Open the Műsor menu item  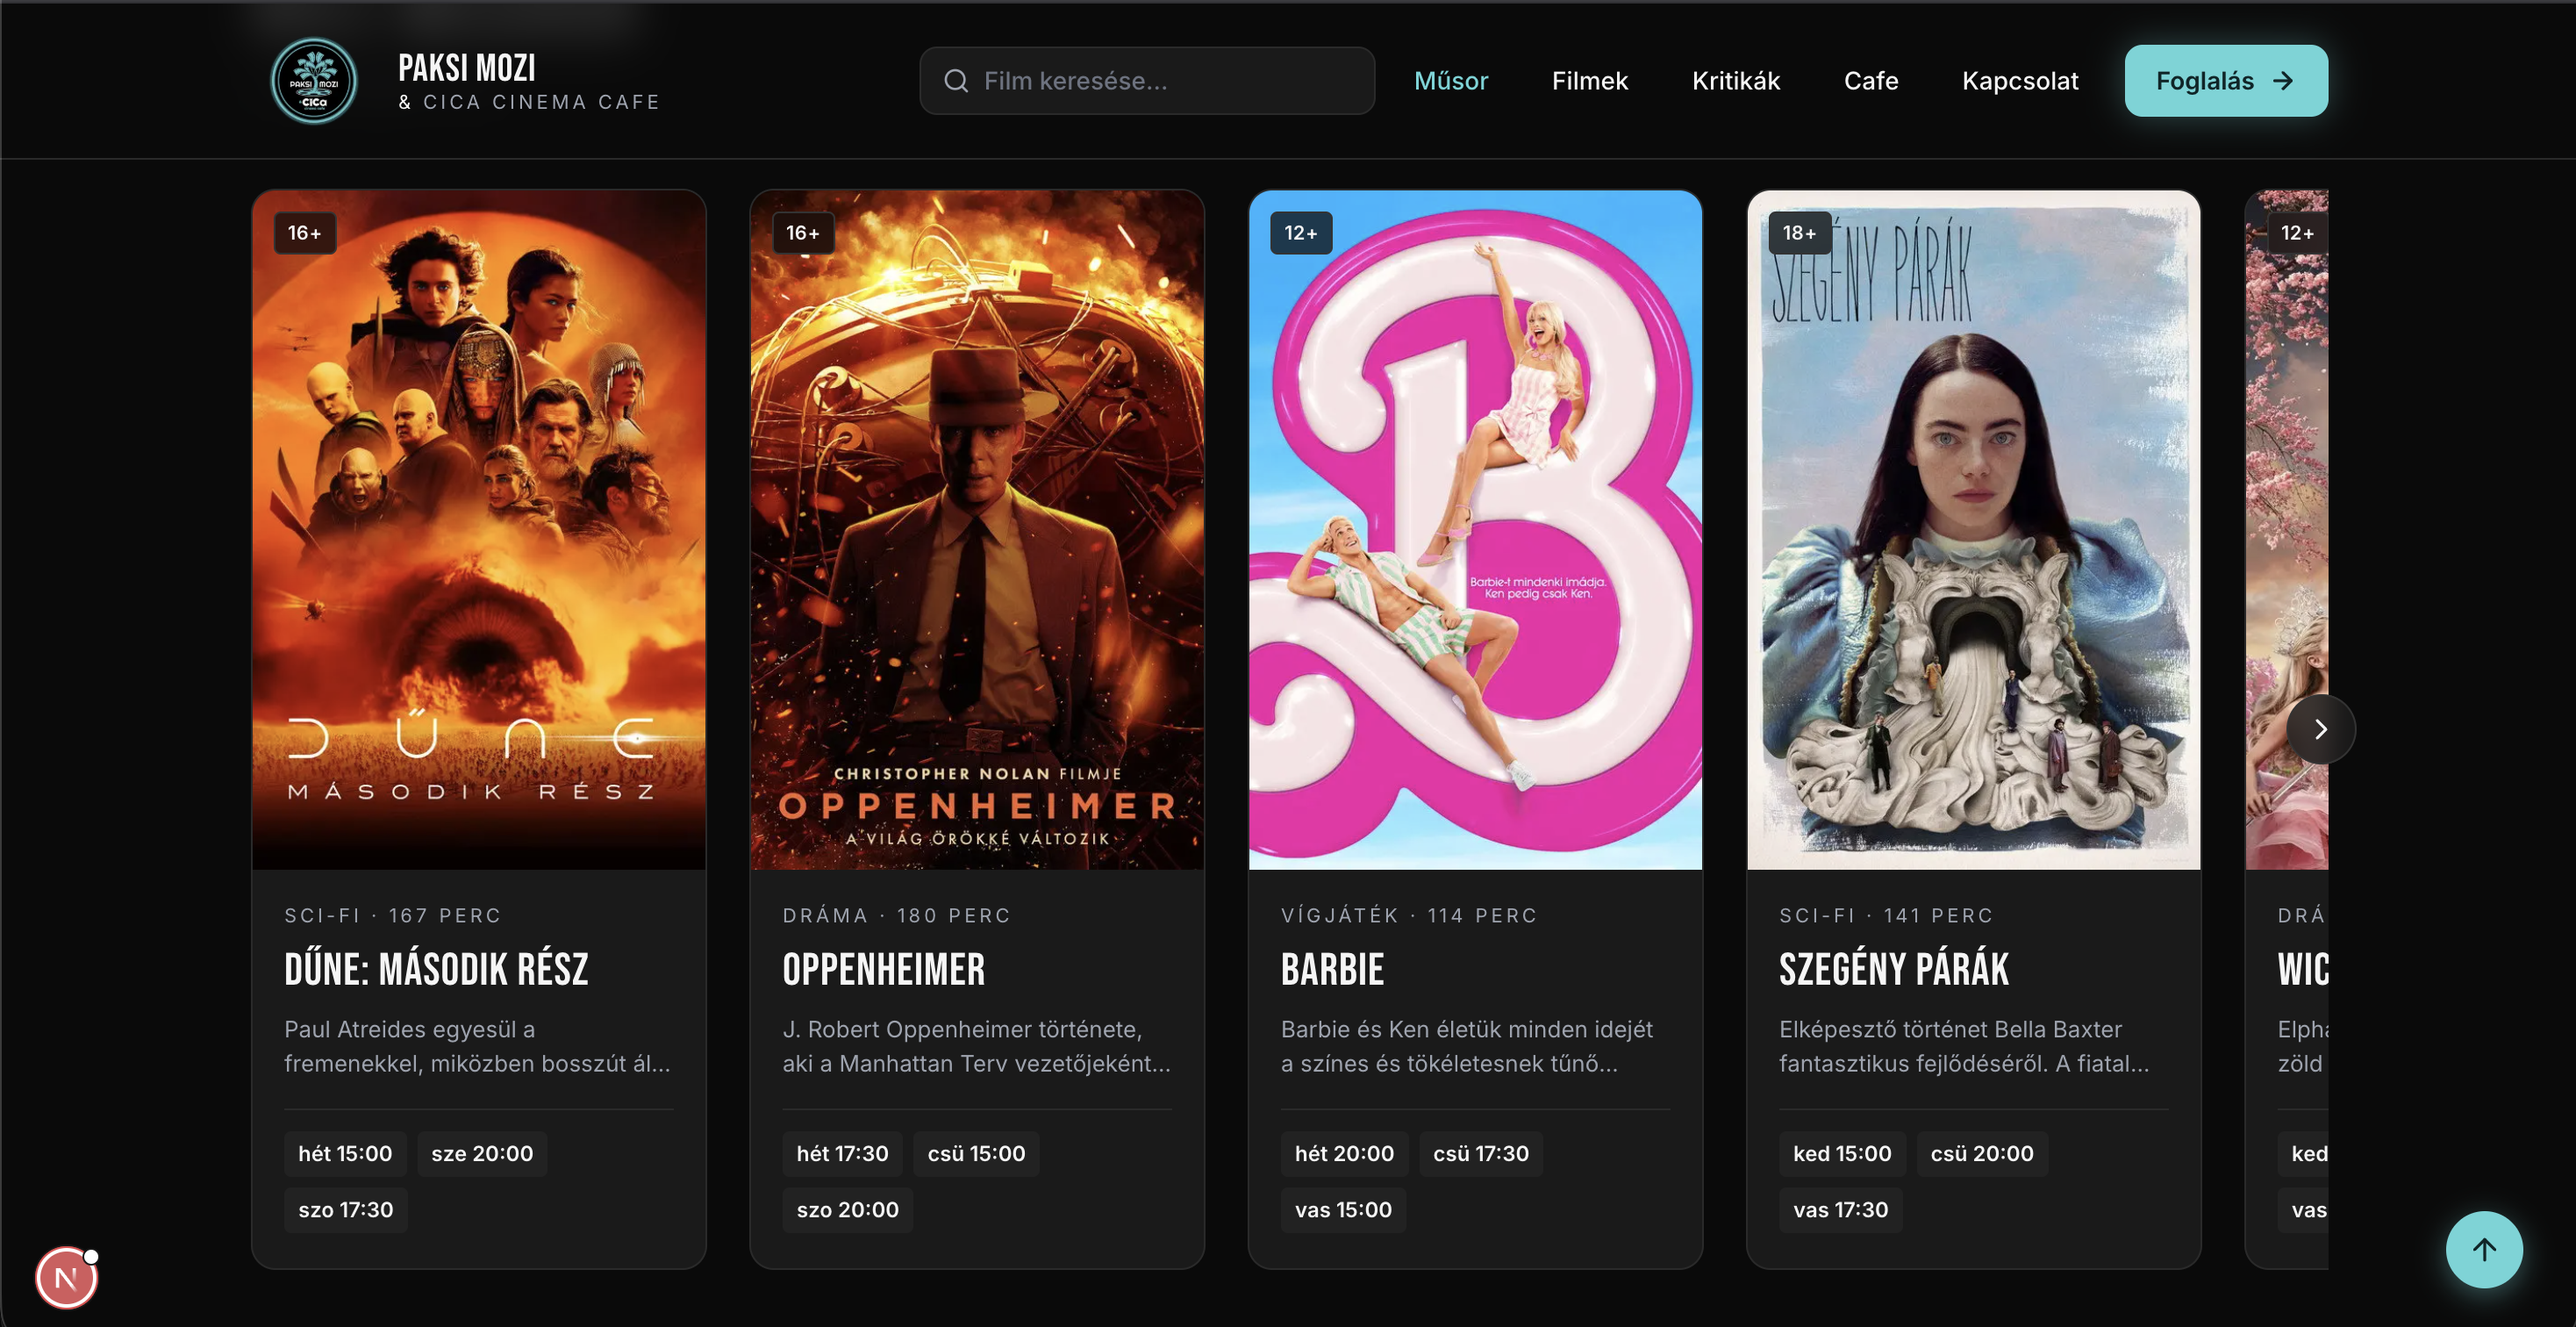point(1451,81)
